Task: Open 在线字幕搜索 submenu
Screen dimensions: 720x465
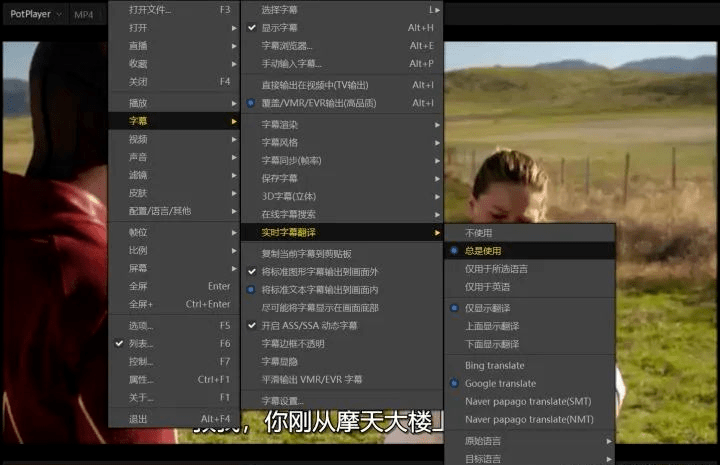Action: (x=342, y=214)
